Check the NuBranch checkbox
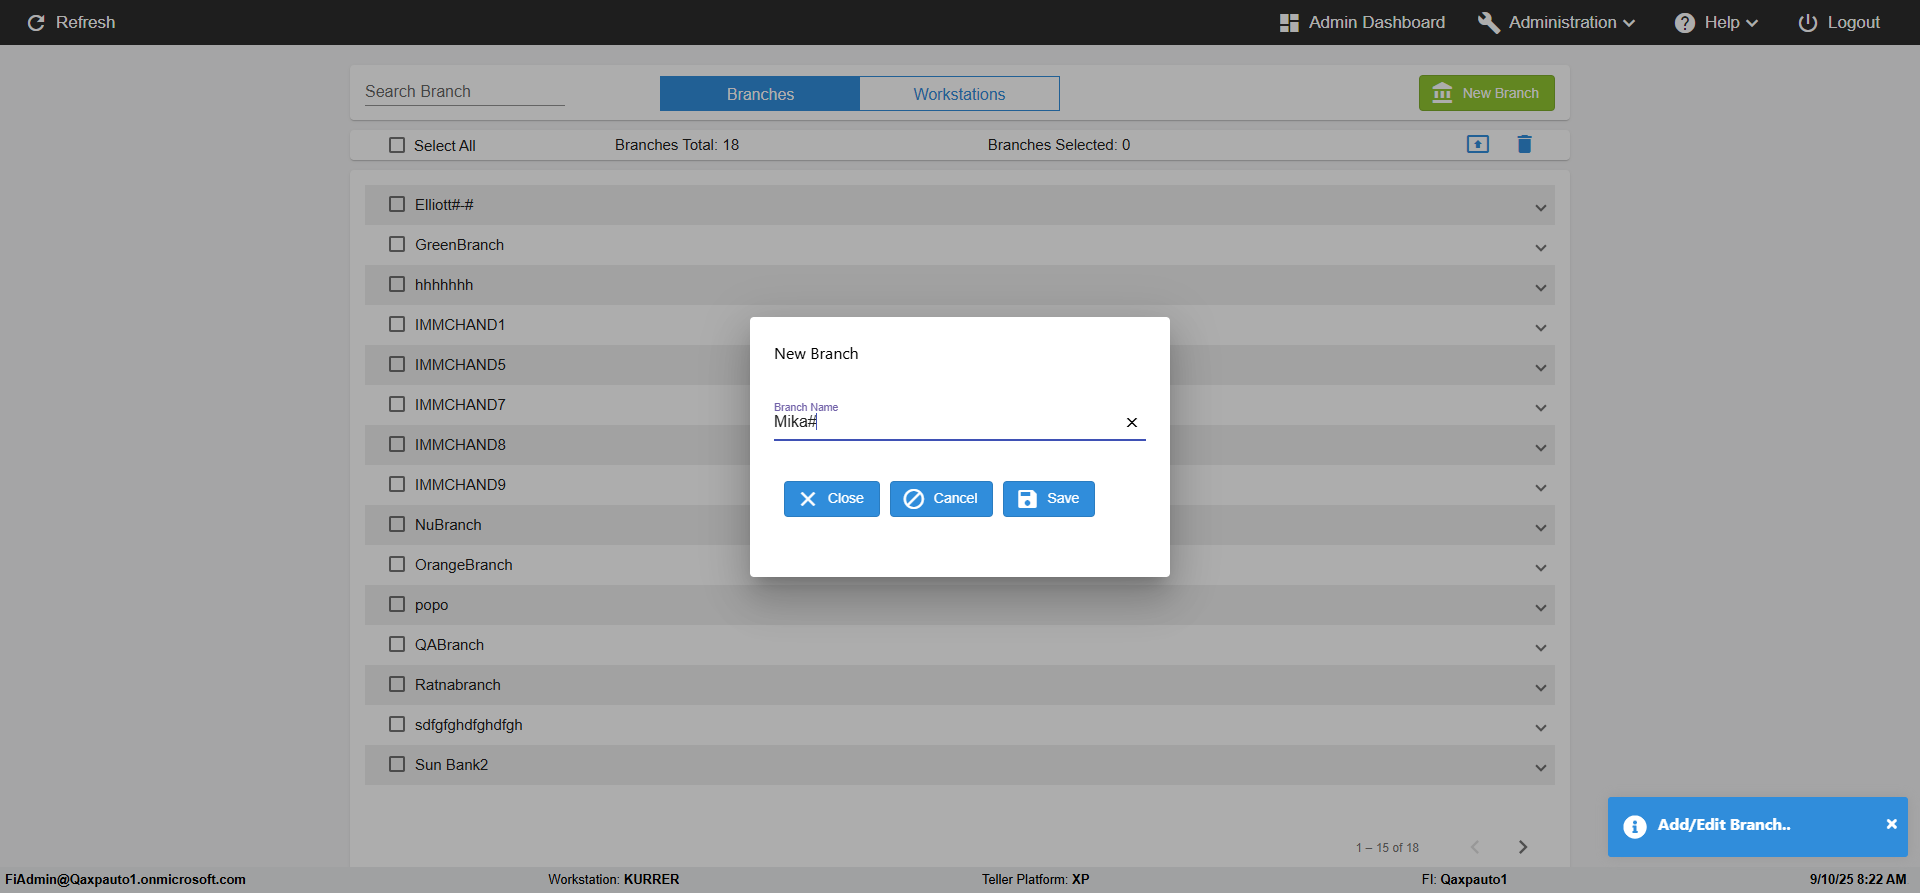 tap(397, 524)
